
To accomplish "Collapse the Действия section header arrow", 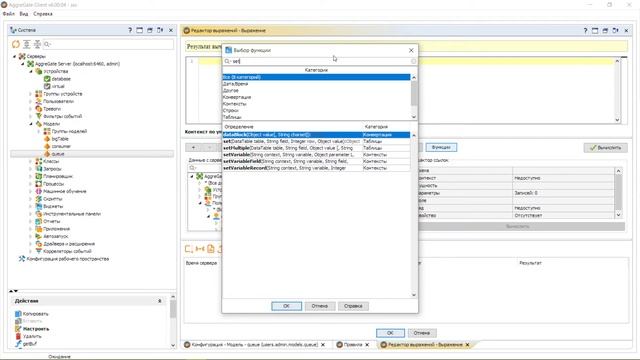I will tap(160, 301).
